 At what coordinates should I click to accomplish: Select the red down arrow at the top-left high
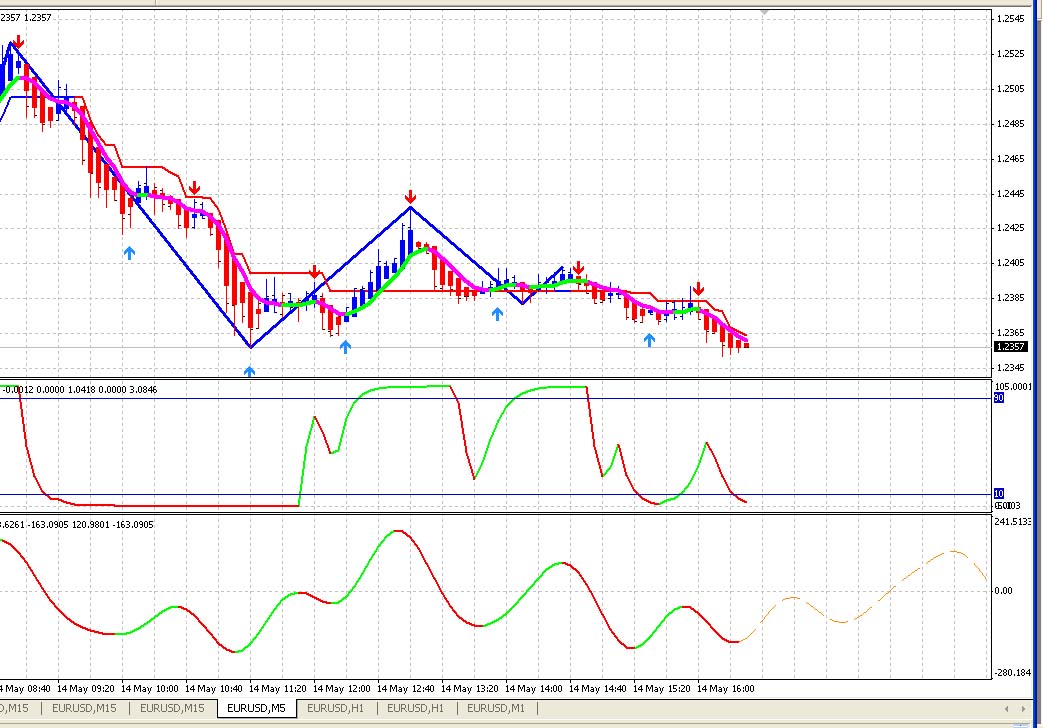tap(18, 42)
